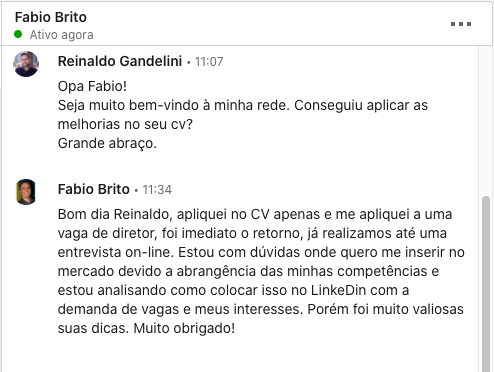The width and height of the screenshot is (494, 372).
Task: Click the 11:07 message timestamp
Action: (209, 62)
